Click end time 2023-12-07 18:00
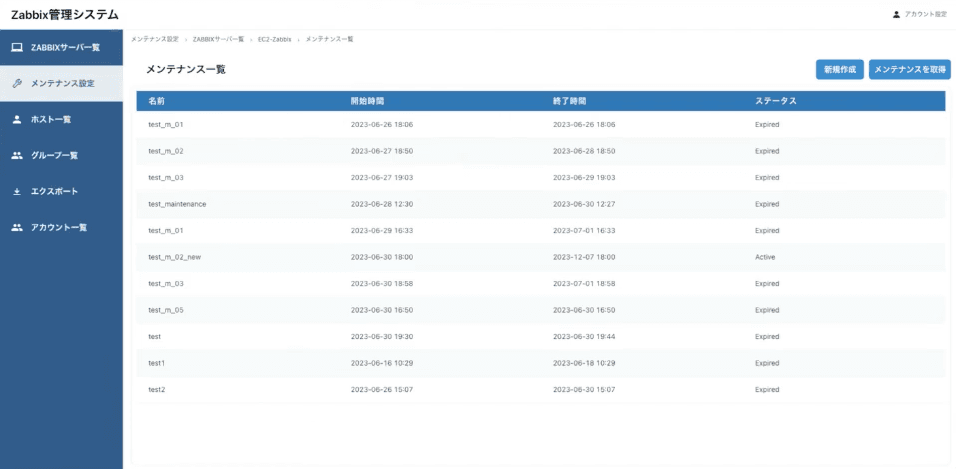Viewport: 956px width, 469px height. pos(584,257)
